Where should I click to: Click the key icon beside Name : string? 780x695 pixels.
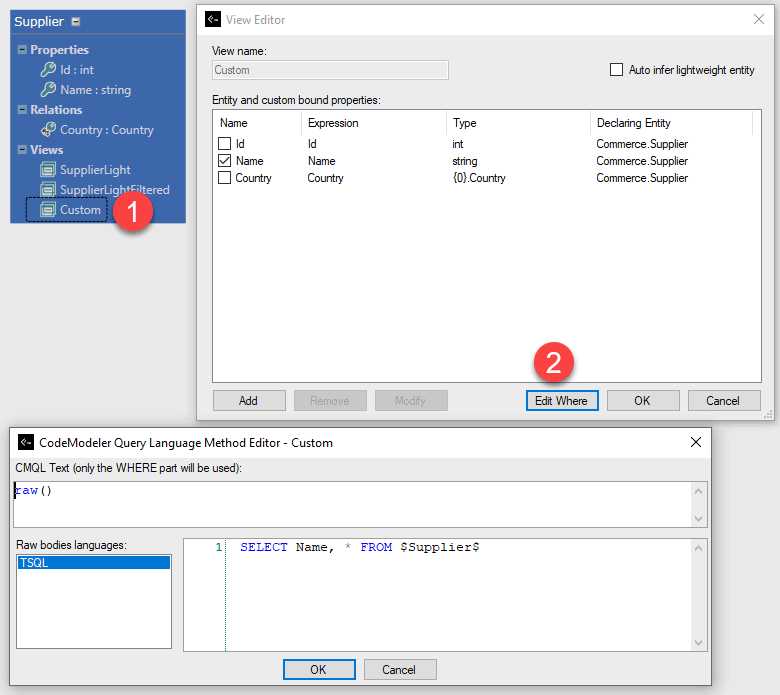(48, 90)
